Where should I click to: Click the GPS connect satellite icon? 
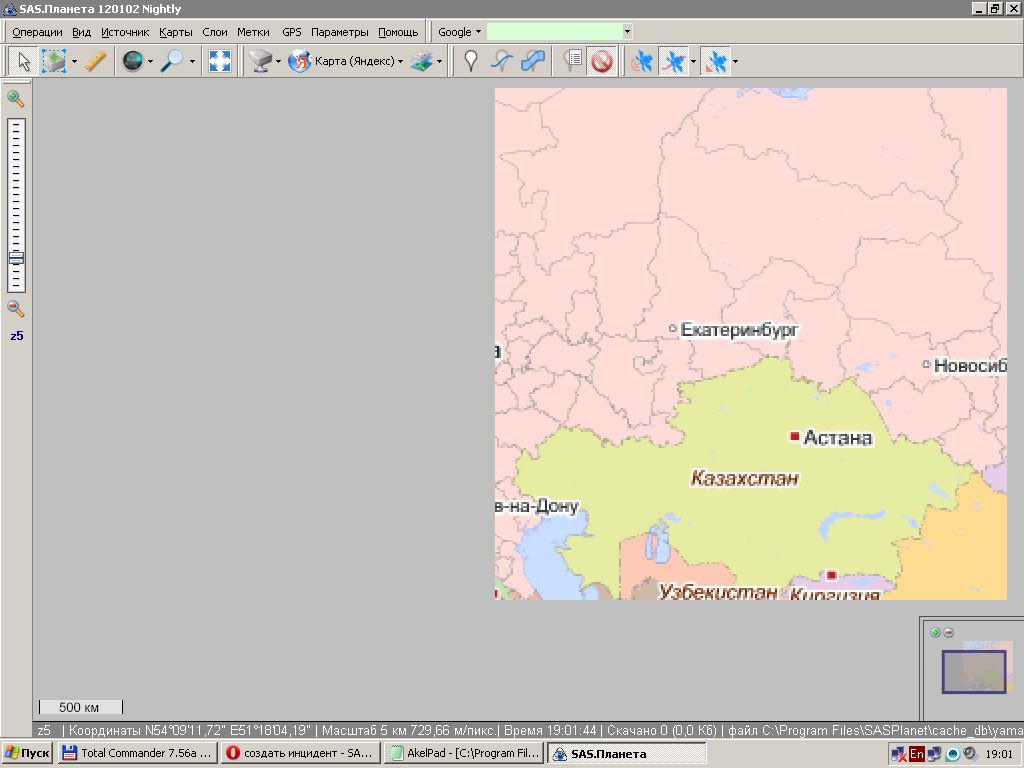641,62
